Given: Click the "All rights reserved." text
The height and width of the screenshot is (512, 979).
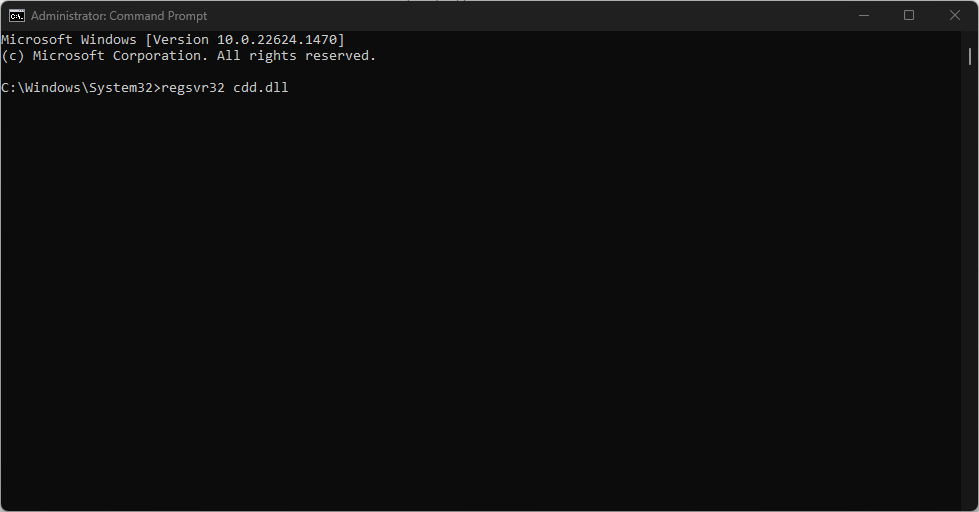Looking at the screenshot, I should click(297, 56).
